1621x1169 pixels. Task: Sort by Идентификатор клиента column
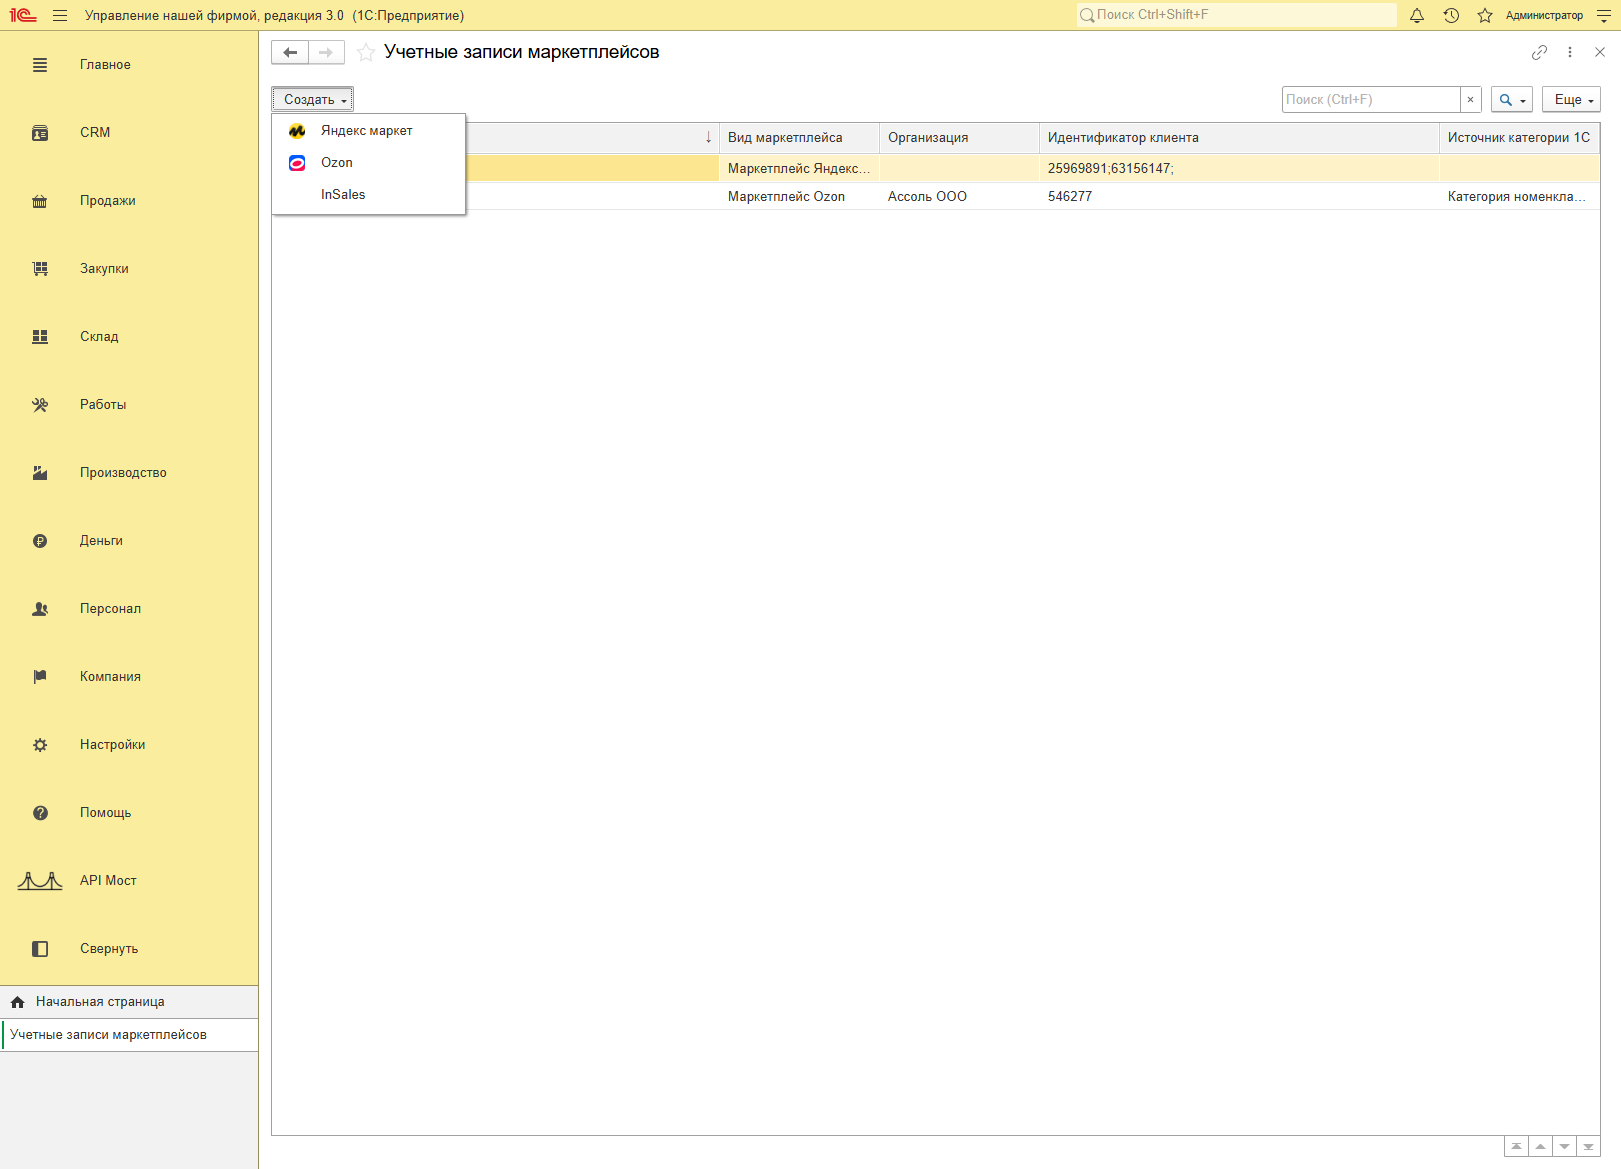click(1239, 138)
